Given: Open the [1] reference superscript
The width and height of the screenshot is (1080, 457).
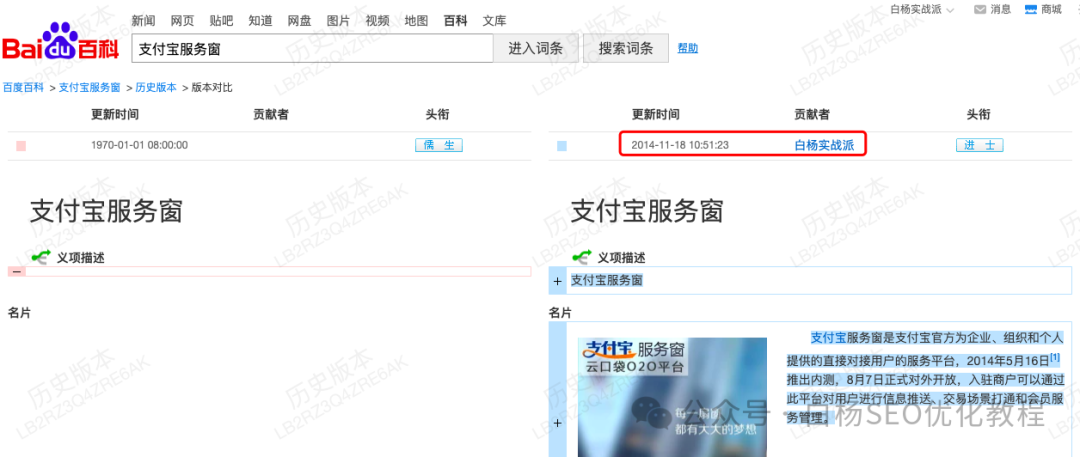Looking at the screenshot, I should coord(1055,357).
